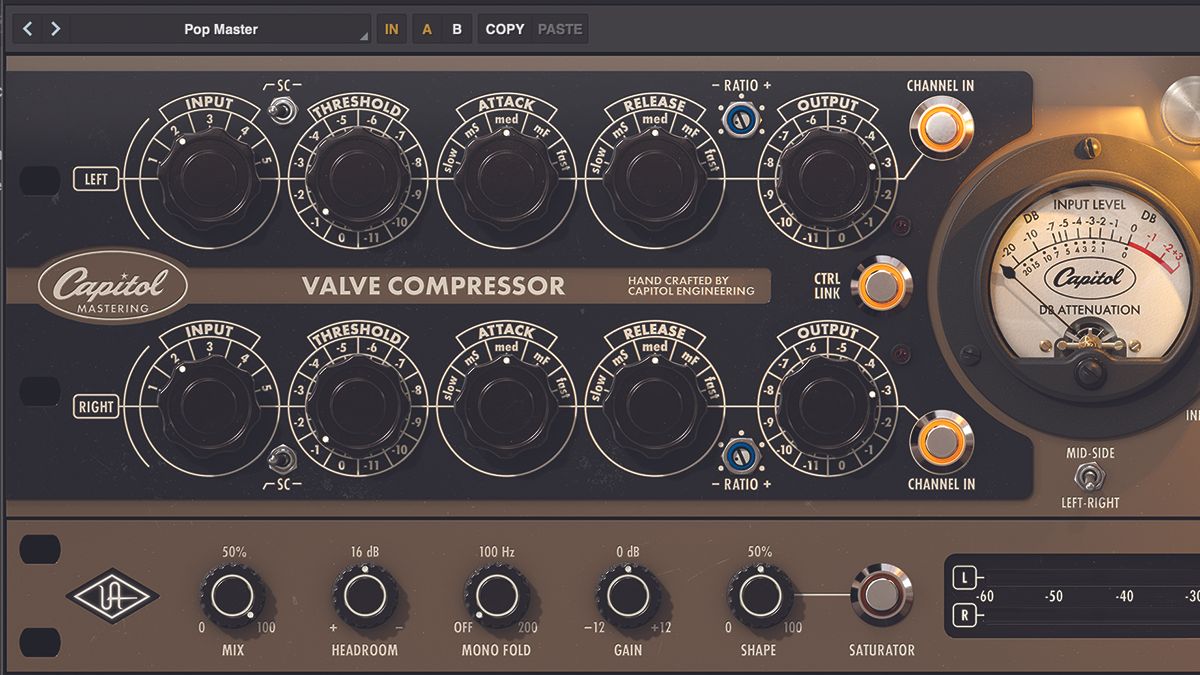Image resolution: width=1200 pixels, height=675 pixels.
Task: Click the previous preset arrow
Action: coord(25,28)
